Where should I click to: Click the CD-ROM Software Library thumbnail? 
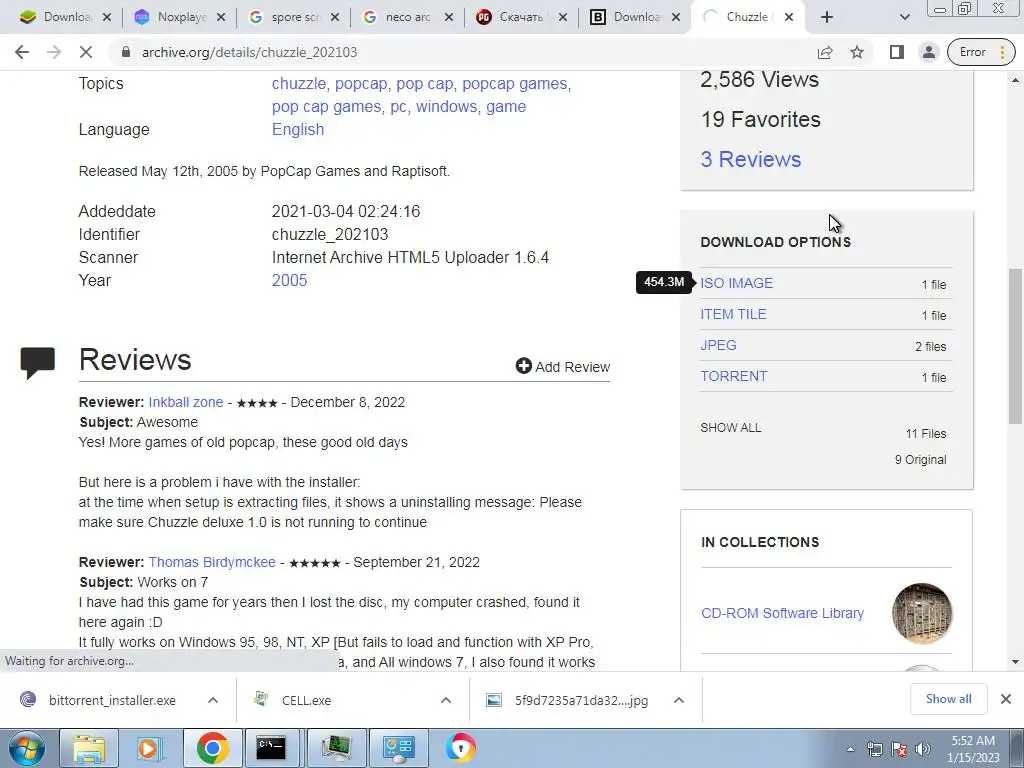click(921, 613)
